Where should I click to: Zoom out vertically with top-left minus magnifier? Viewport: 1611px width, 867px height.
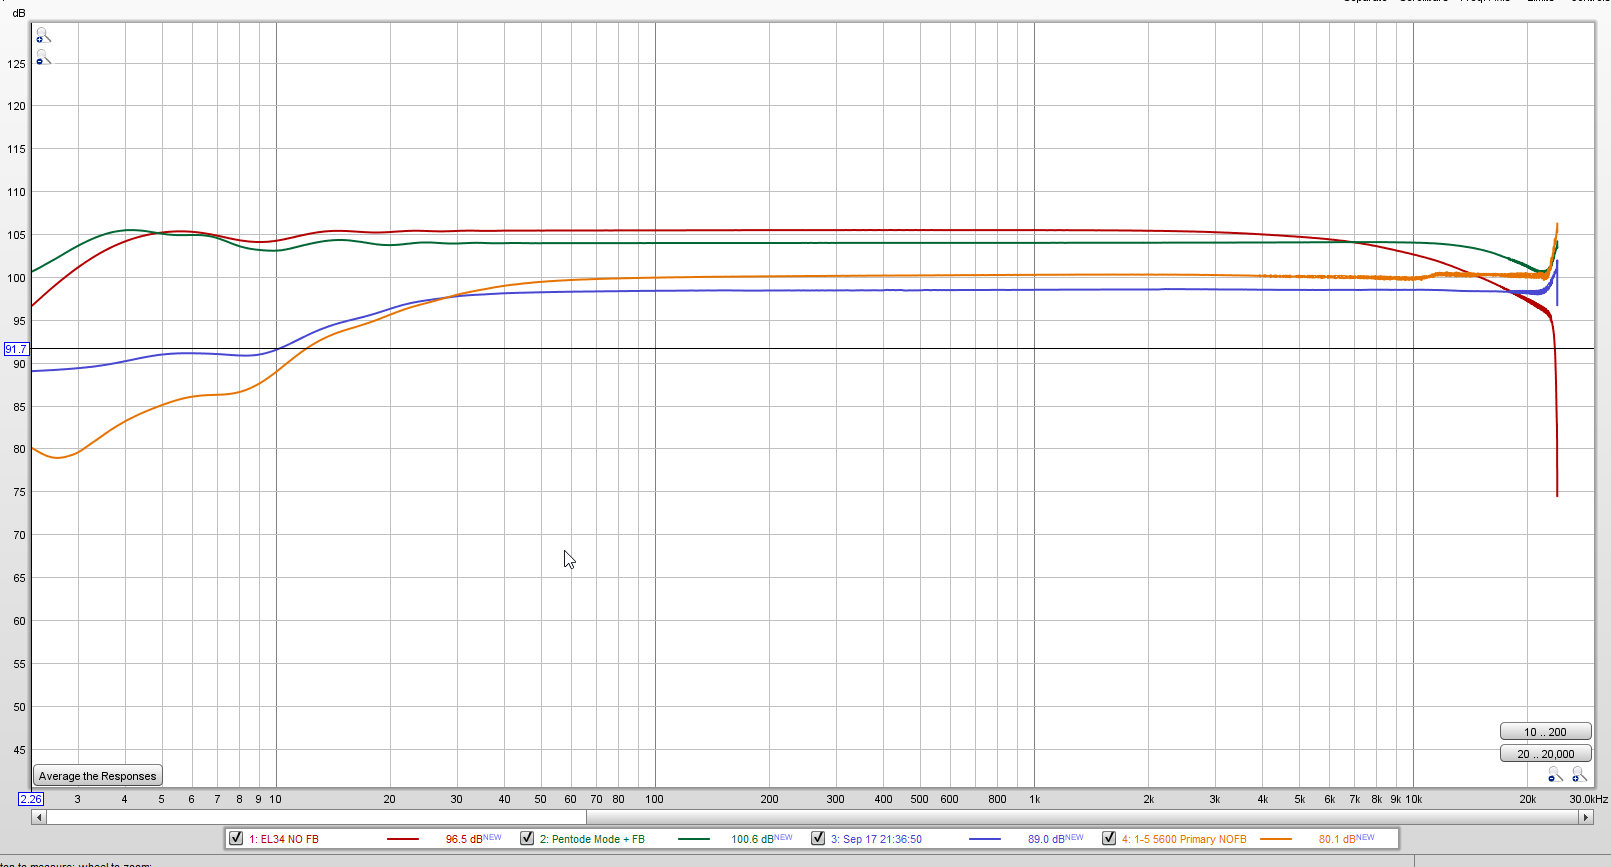click(43, 58)
